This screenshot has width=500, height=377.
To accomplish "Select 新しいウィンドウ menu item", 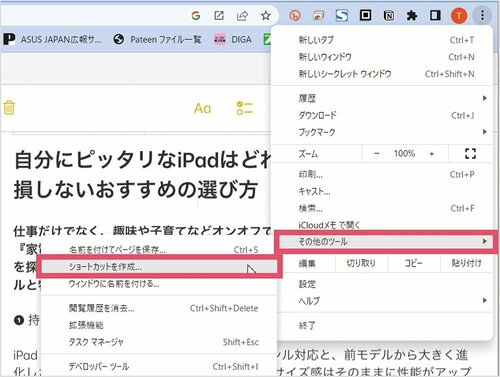I will (x=382, y=57).
